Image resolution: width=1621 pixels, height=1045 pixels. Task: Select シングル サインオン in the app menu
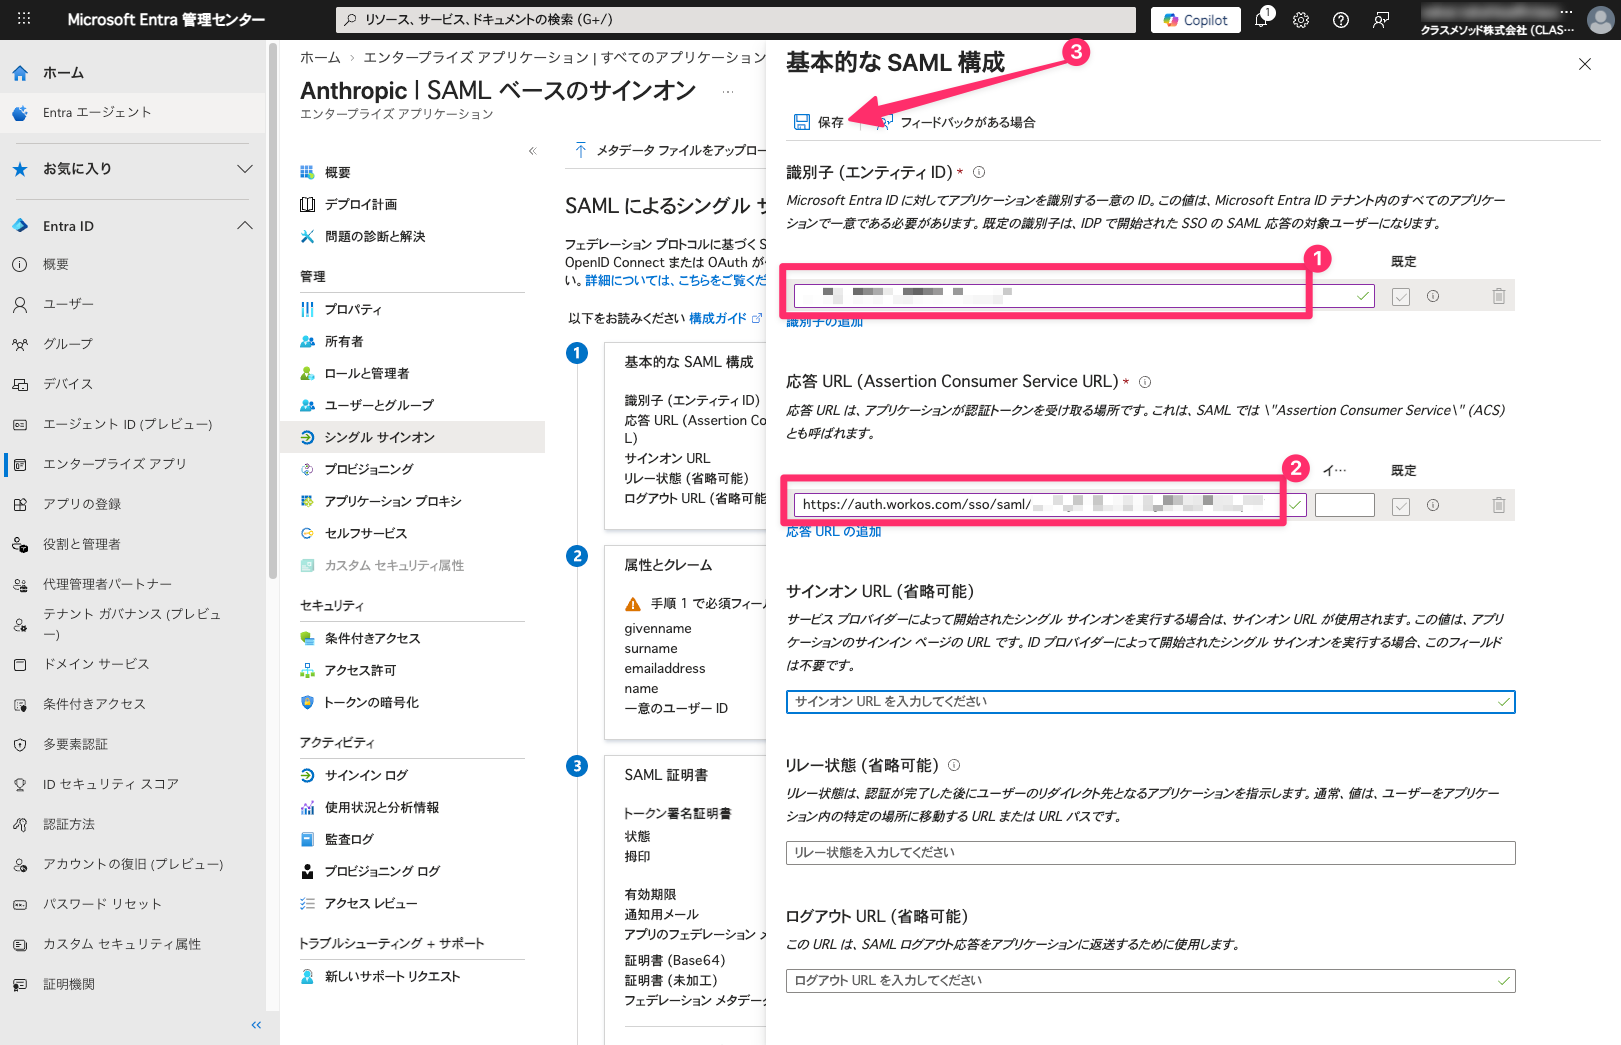click(x=379, y=437)
